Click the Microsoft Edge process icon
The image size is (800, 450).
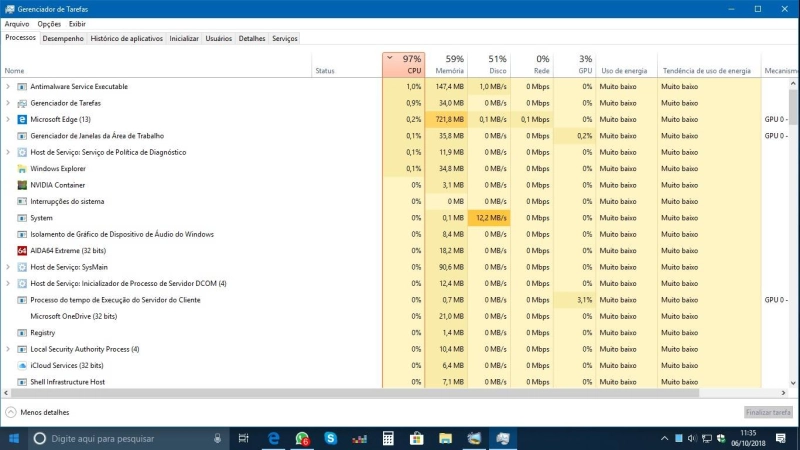coord(22,119)
